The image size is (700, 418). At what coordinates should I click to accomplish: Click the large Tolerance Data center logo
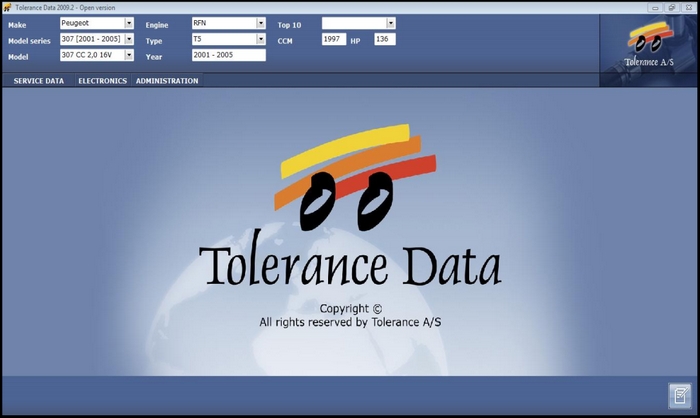coord(350,205)
